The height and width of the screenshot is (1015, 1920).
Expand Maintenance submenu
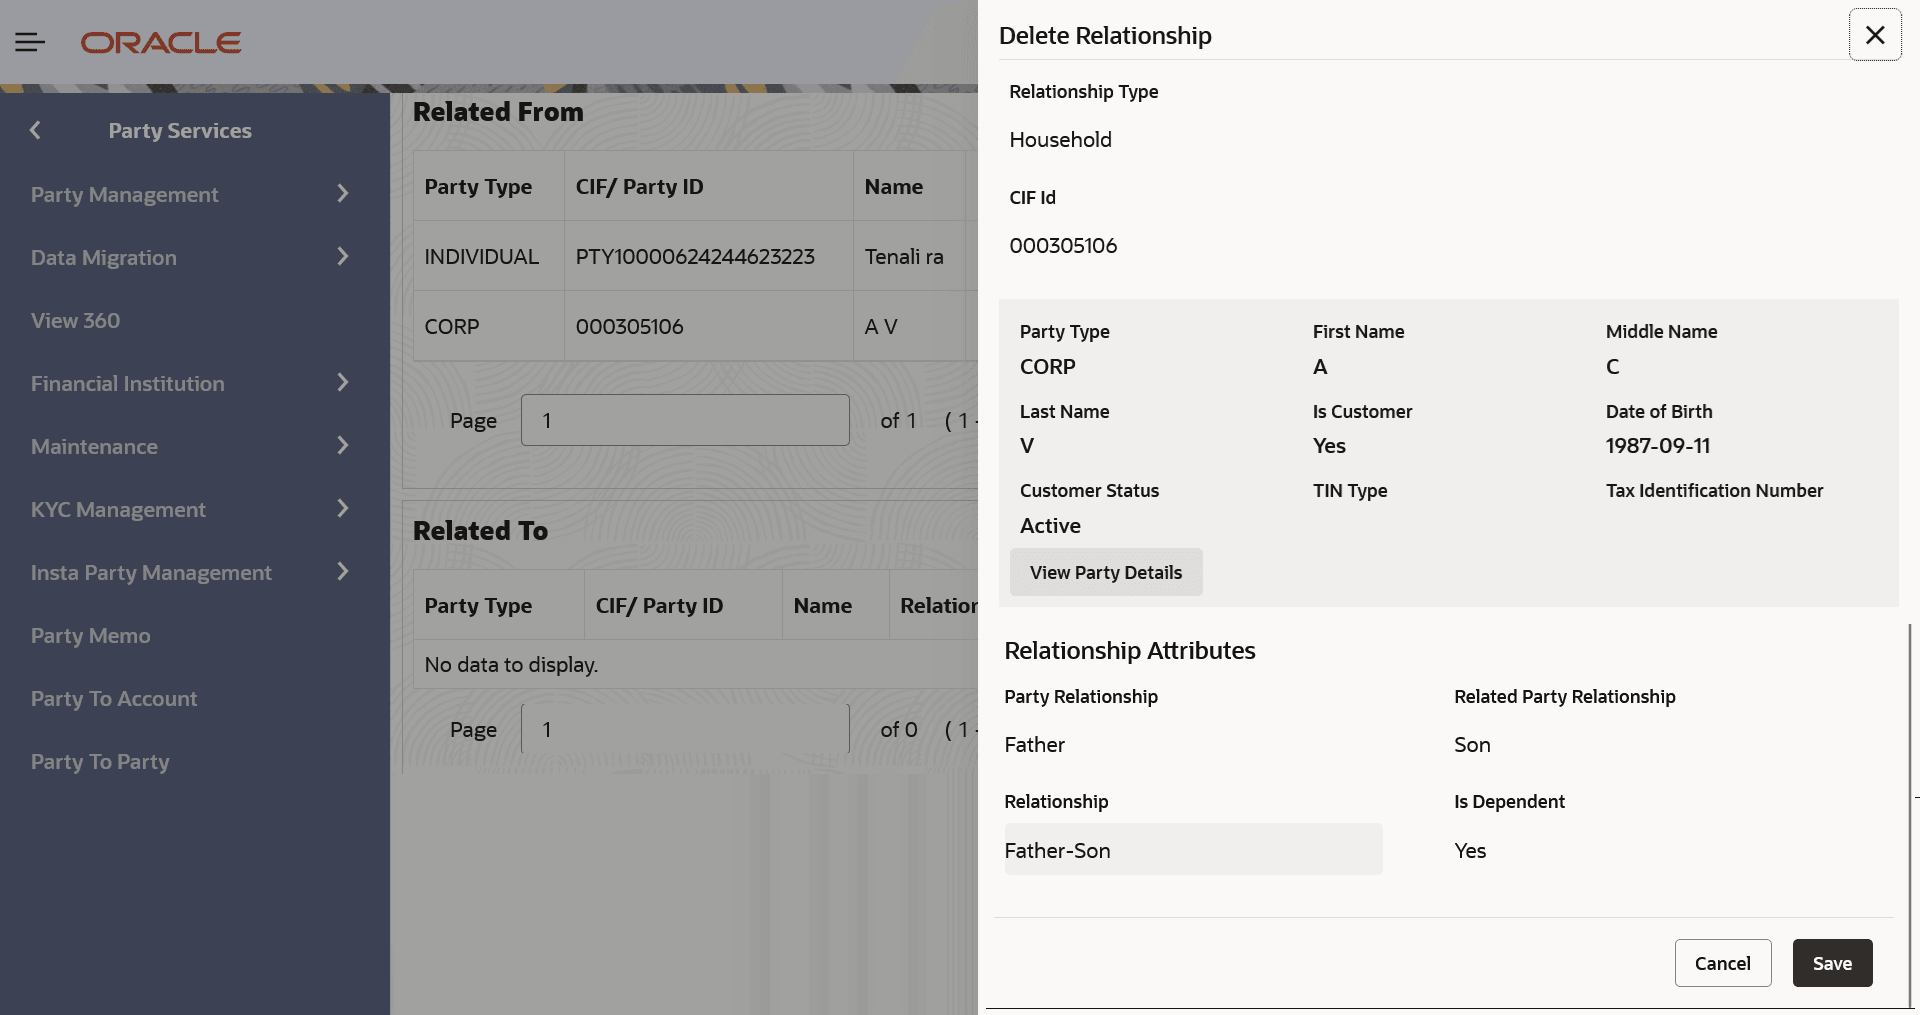[x=343, y=446]
